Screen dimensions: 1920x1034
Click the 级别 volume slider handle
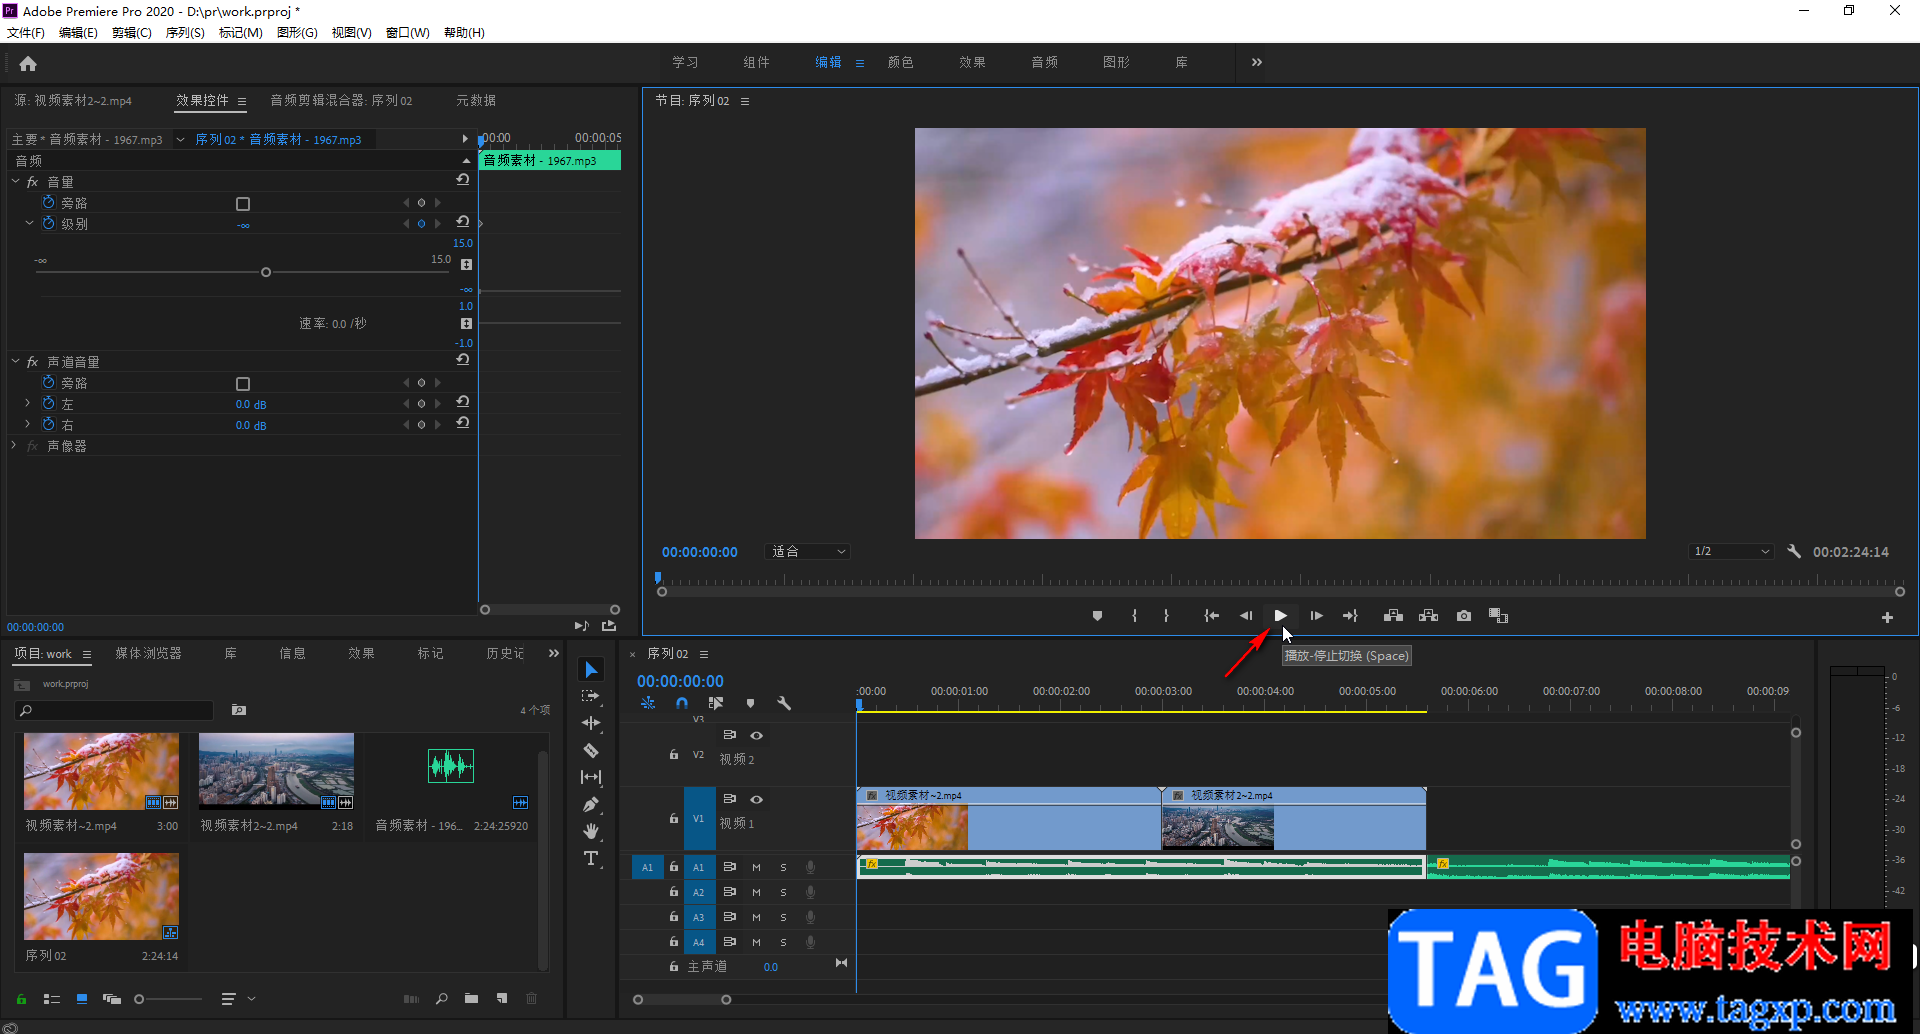[266, 272]
